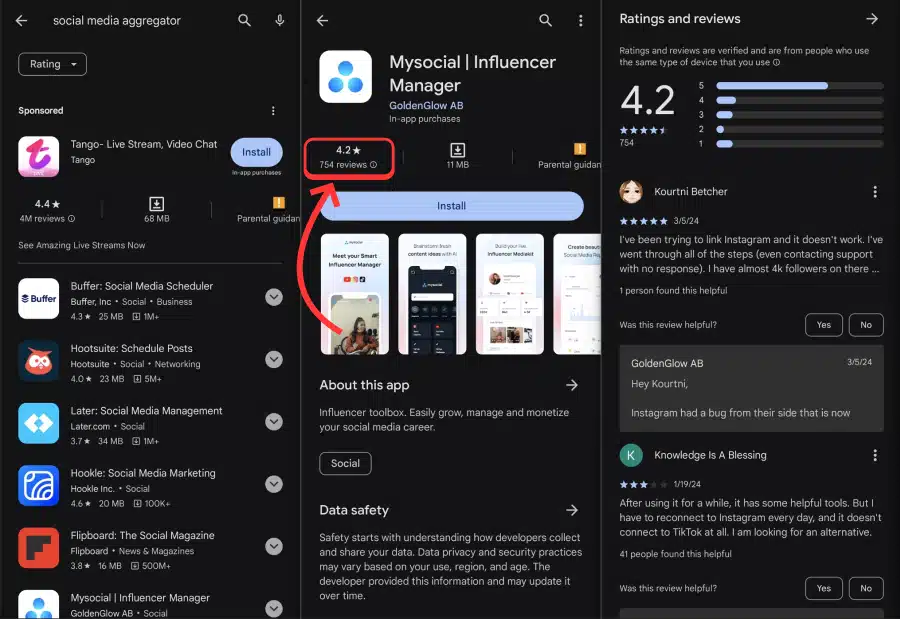This screenshot has width=900, height=619.
Task: Expand the Hookle listing details chevron
Action: point(273,484)
